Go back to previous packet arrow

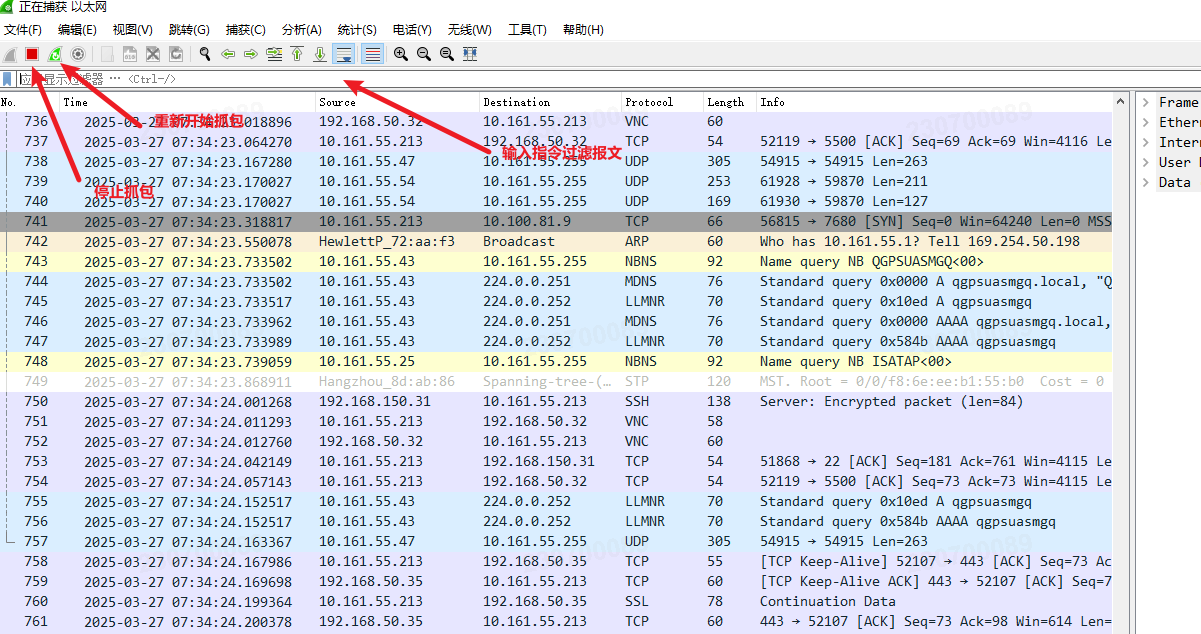(228, 54)
